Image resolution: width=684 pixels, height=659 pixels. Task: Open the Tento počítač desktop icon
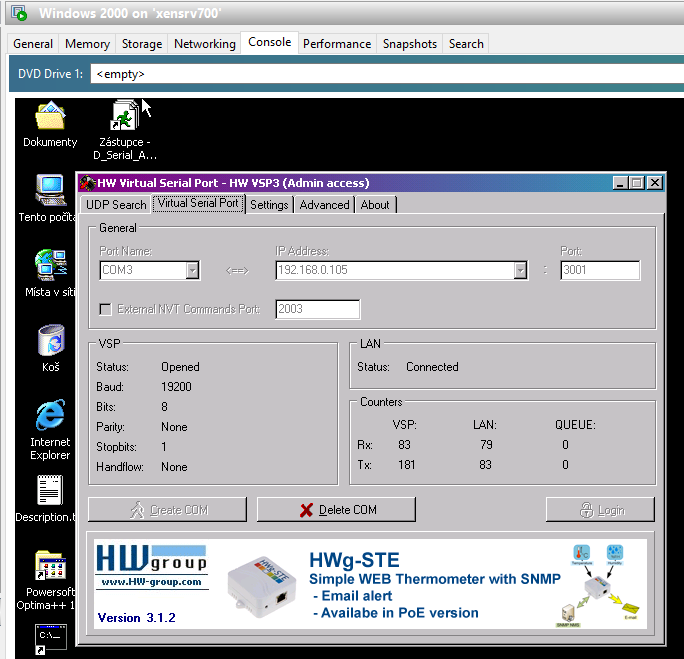tap(50, 190)
